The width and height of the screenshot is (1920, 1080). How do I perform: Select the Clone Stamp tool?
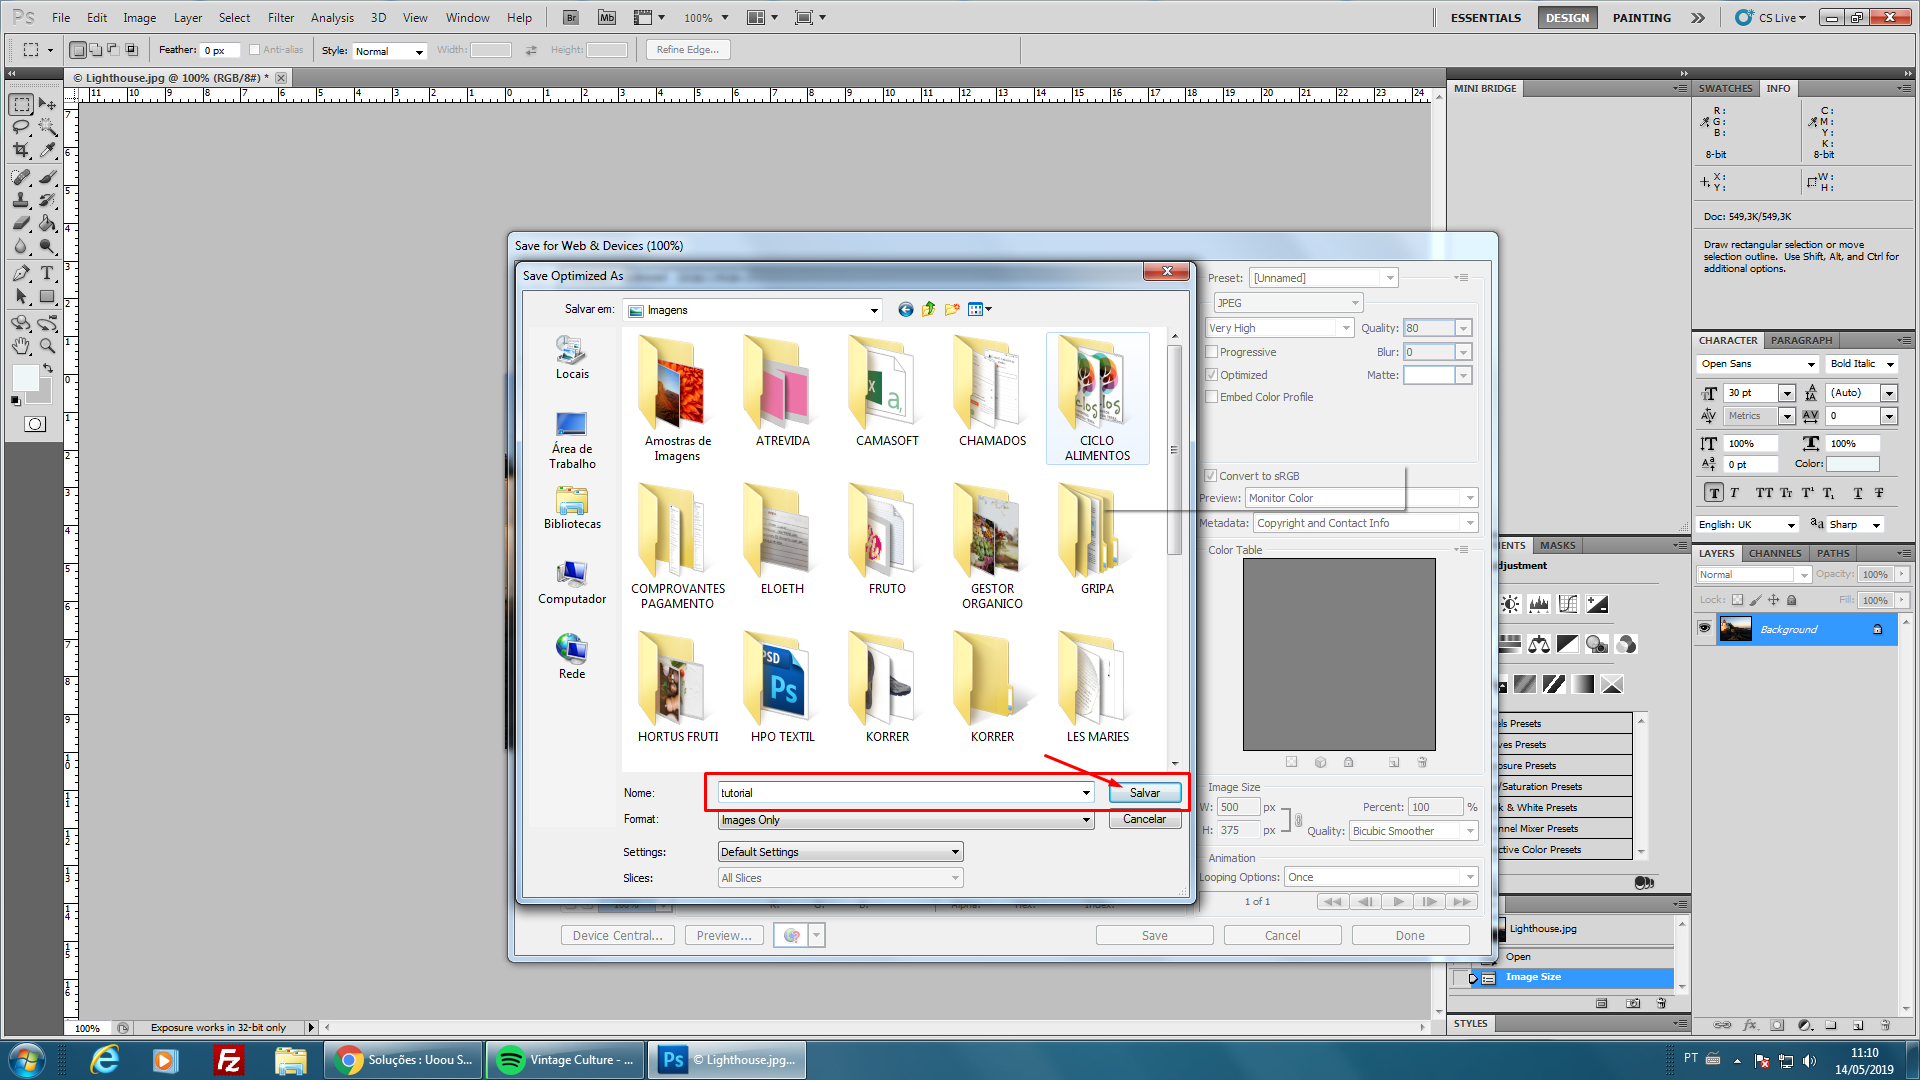click(x=21, y=200)
